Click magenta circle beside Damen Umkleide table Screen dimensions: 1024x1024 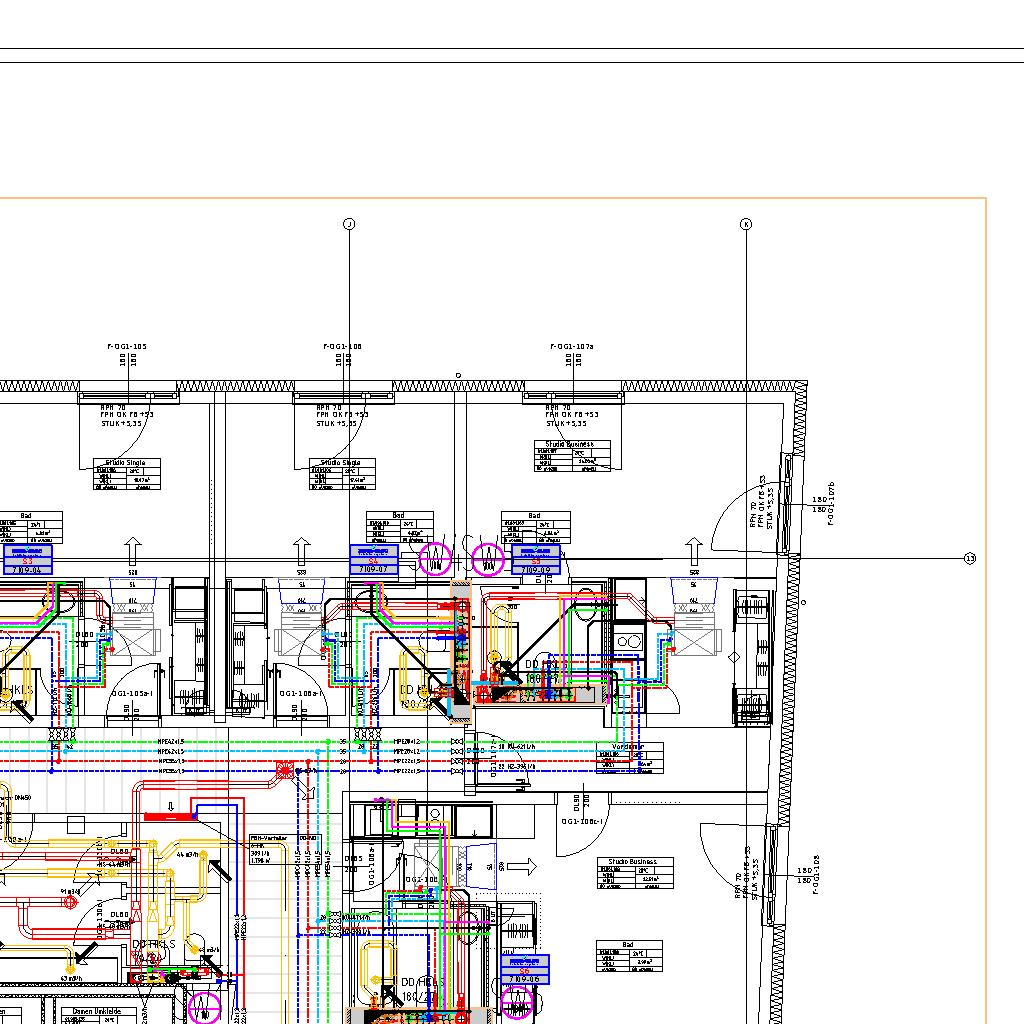(205, 1006)
